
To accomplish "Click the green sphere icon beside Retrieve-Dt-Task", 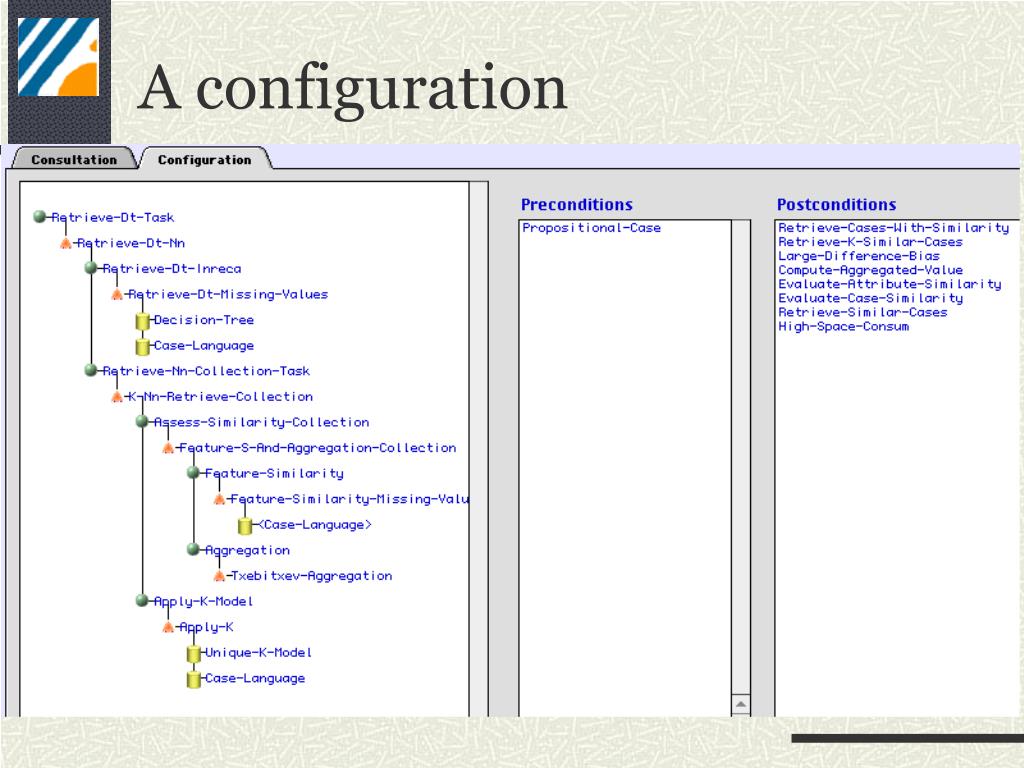I will (40, 216).
